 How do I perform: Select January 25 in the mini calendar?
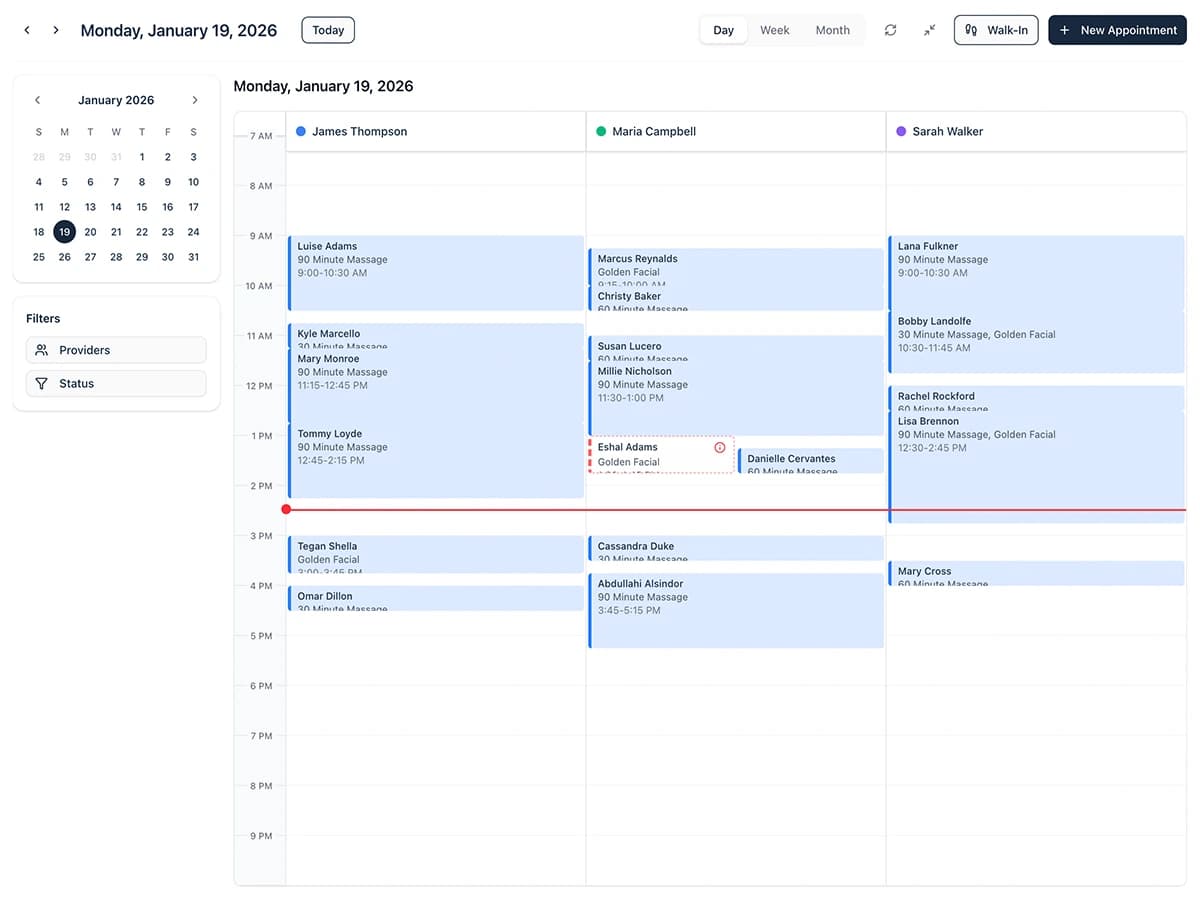click(38, 257)
